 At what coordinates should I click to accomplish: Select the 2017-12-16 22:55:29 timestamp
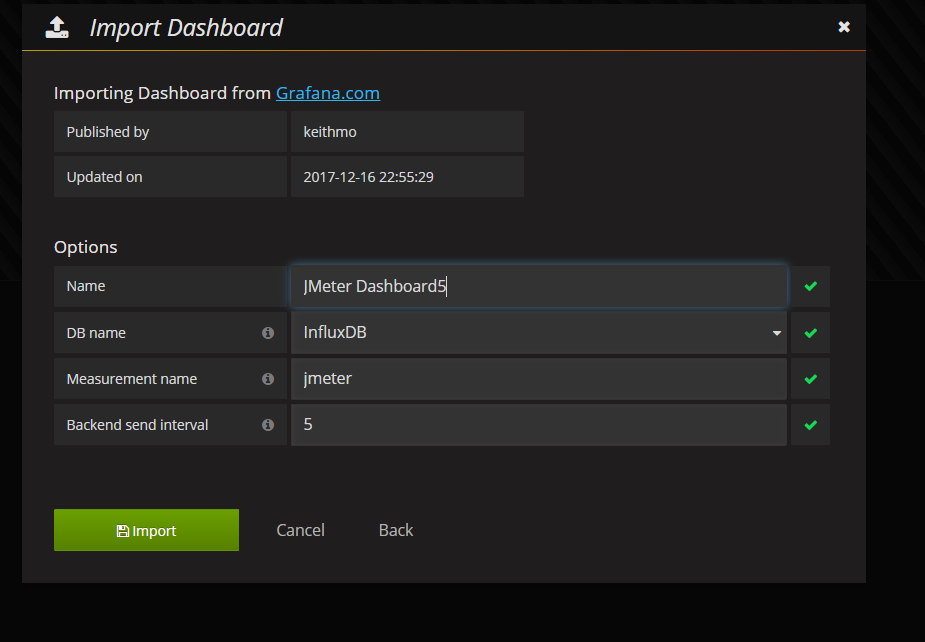click(368, 177)
